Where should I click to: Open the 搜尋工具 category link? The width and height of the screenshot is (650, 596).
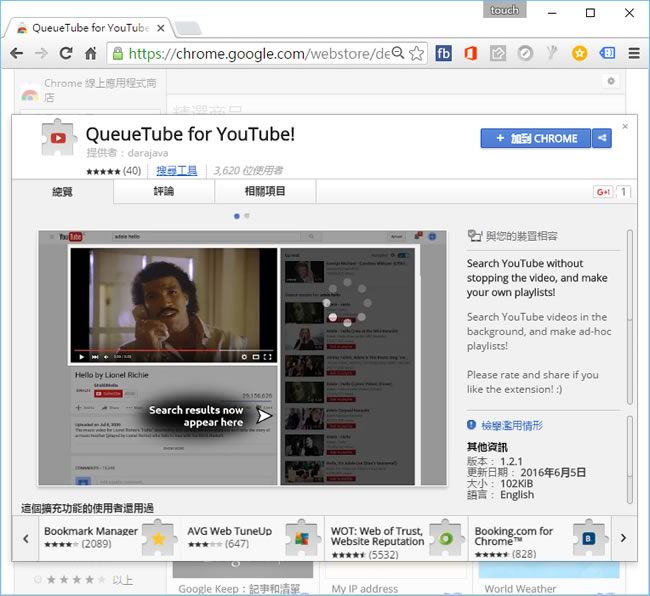click(x=177, y=170)
